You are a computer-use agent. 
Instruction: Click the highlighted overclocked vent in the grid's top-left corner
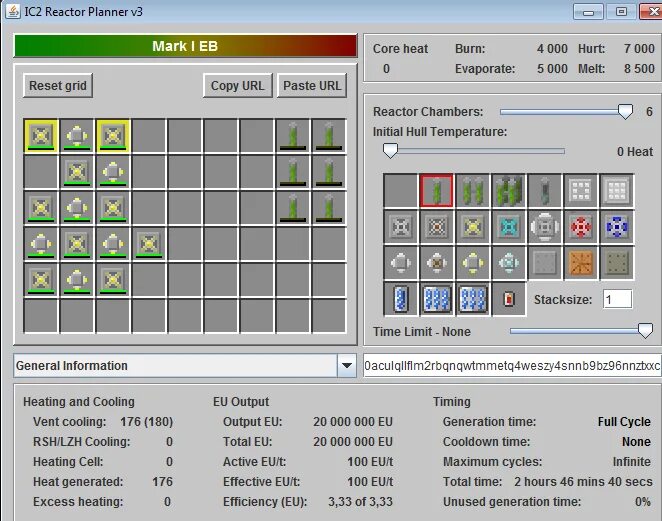click(x=41, y=136)
